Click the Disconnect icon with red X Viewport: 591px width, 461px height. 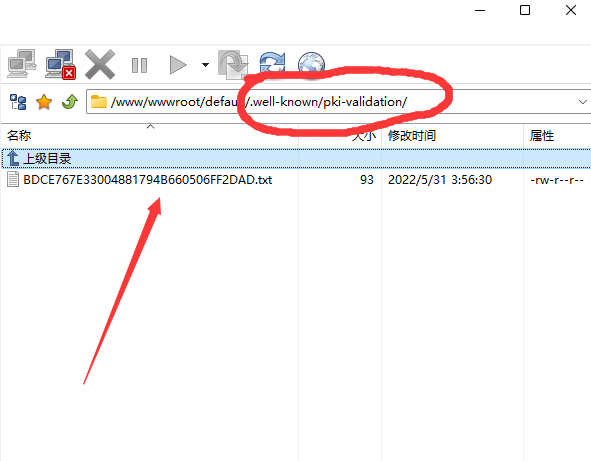[x=60, y=64]
